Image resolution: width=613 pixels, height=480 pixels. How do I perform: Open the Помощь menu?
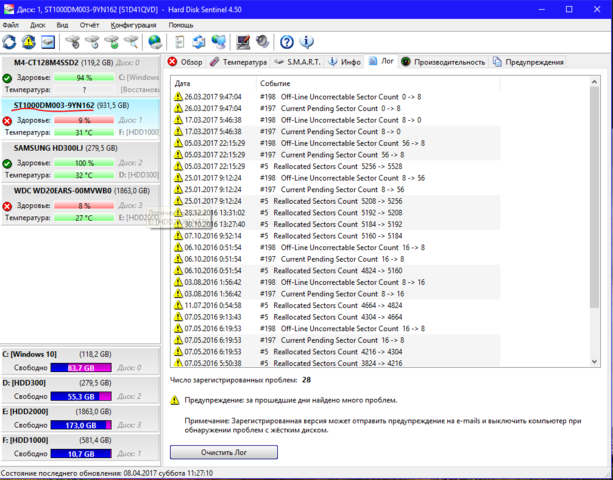[181, 25]
